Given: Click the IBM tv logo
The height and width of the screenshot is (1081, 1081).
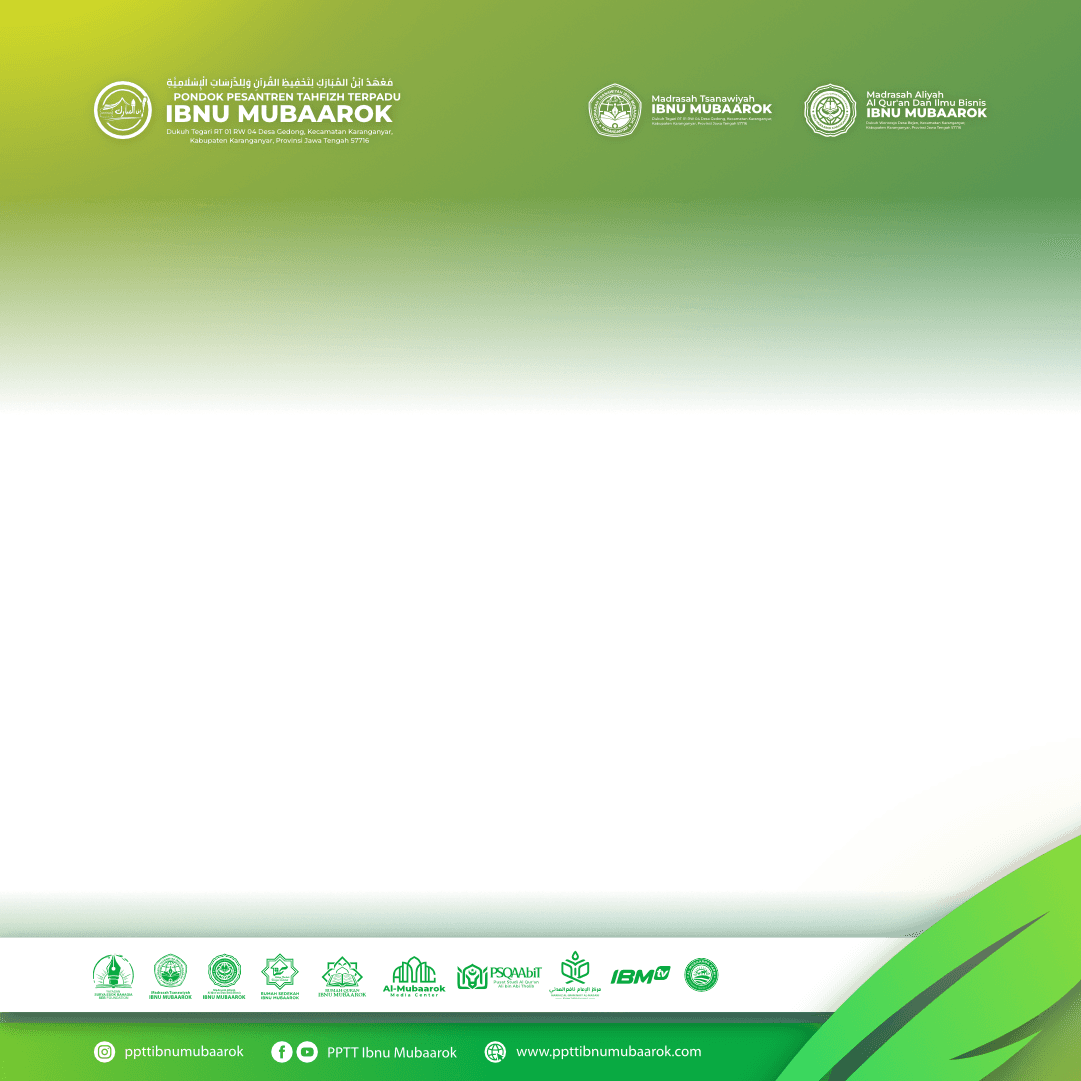Looking at the screenshot, I should pos(640,976).
